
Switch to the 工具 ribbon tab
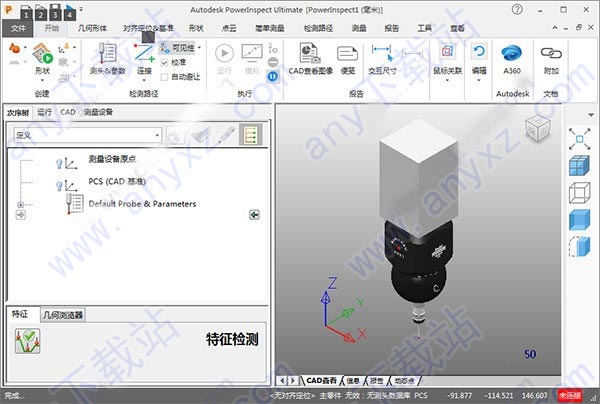pos(424,28)
